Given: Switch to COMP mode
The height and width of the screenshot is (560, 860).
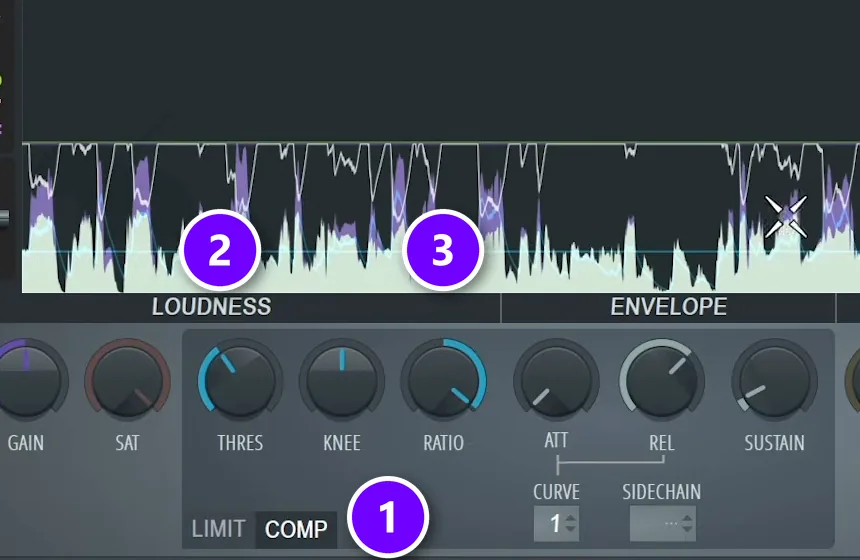Looking at the screenshot, I should pyautogui.click(x=296, y=529).
